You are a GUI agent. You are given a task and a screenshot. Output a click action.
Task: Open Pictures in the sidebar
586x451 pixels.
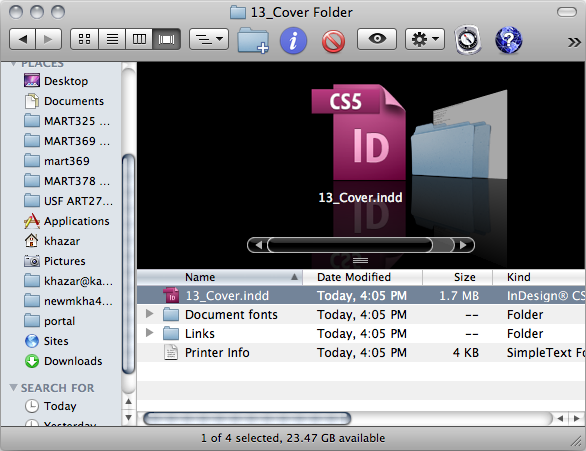(x=55, y=261)
